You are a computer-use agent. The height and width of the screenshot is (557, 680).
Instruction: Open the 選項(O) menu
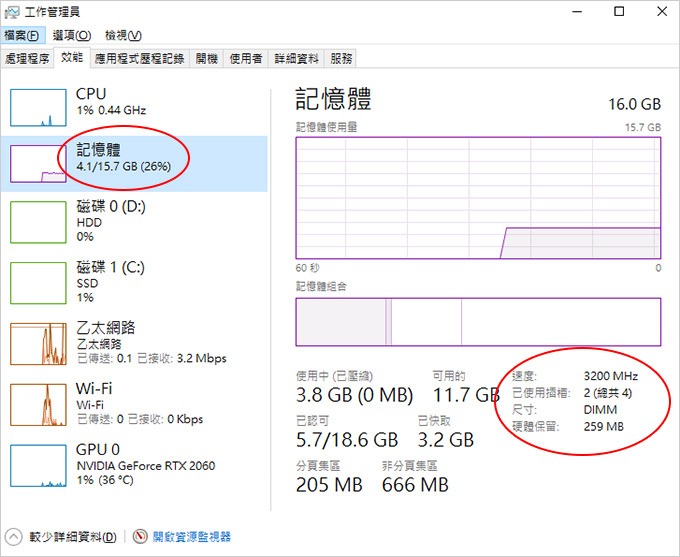pos(72,35)
